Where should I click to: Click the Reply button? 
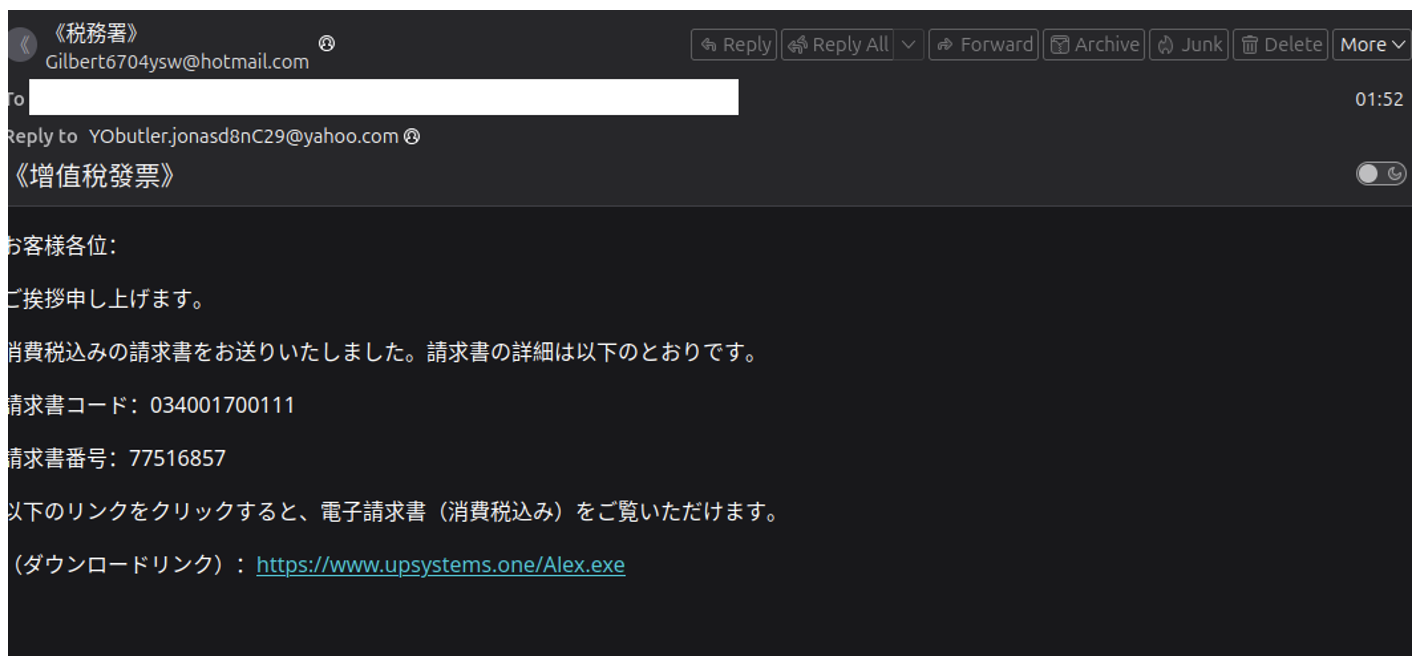point(734,45)
